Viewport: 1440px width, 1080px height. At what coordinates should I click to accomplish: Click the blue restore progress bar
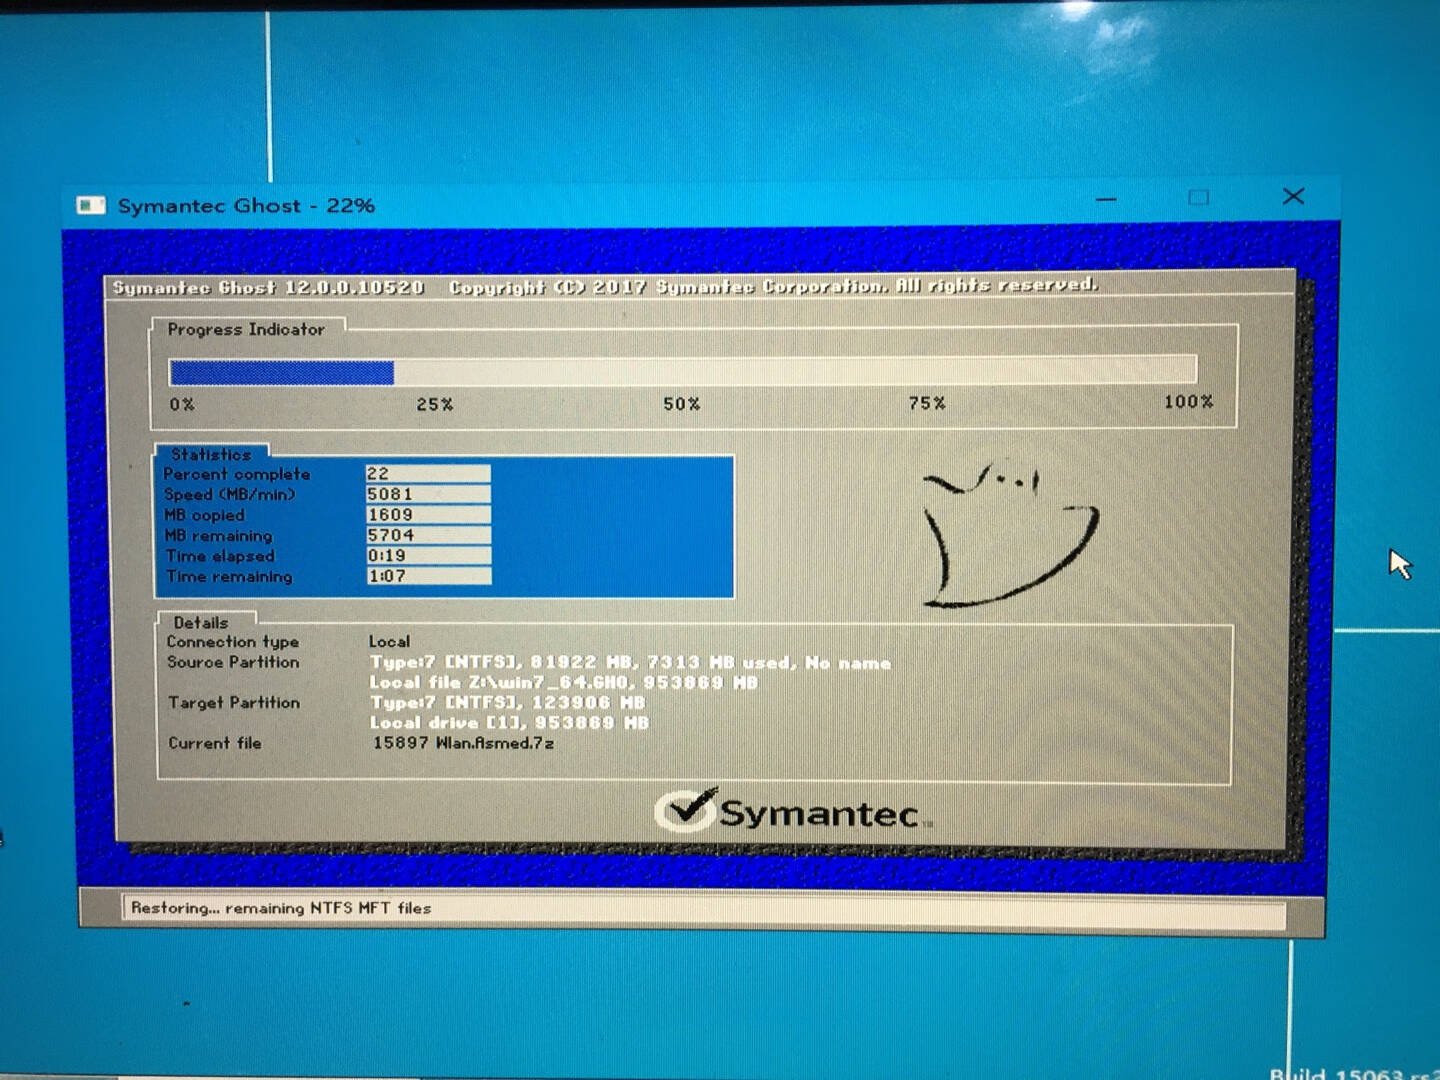point(682,371)
